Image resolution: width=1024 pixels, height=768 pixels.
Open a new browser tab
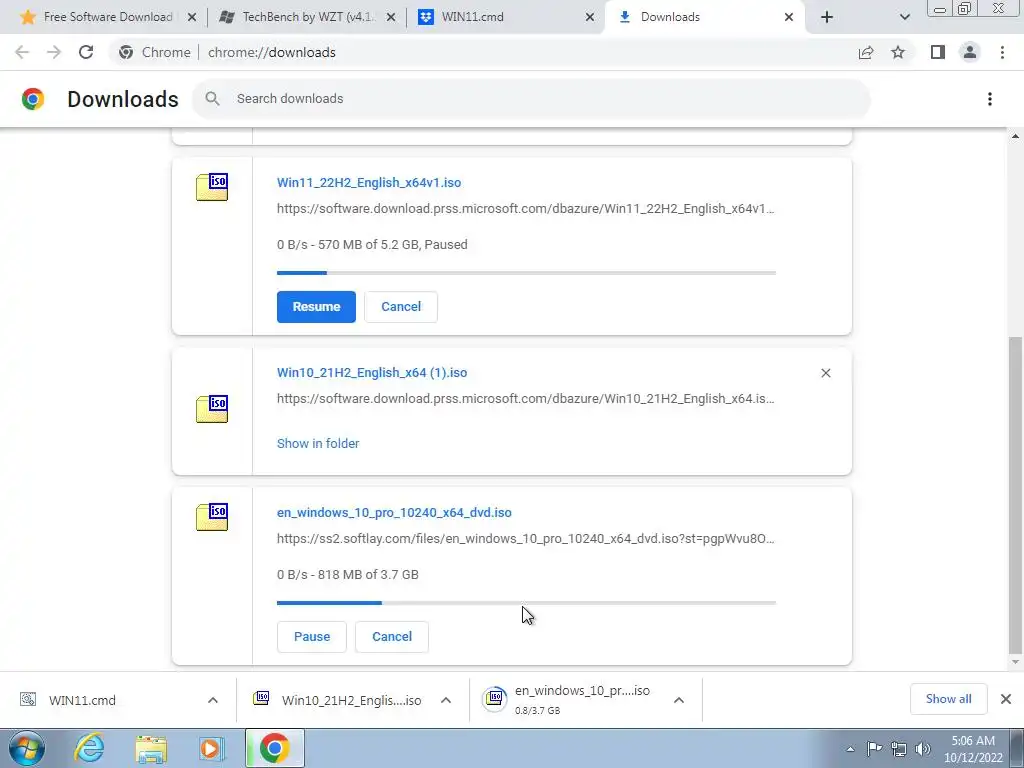click(827, 17)
